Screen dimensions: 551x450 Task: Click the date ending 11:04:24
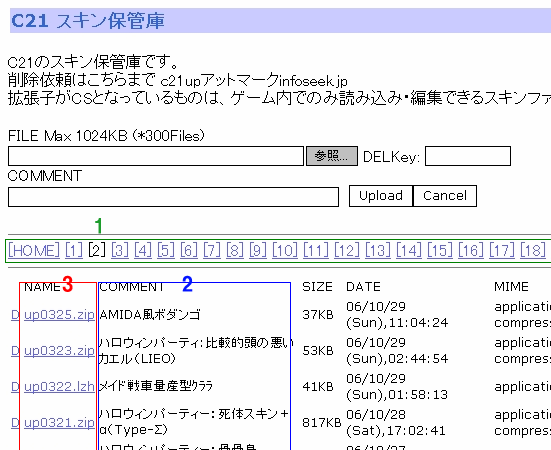point(397,315)
